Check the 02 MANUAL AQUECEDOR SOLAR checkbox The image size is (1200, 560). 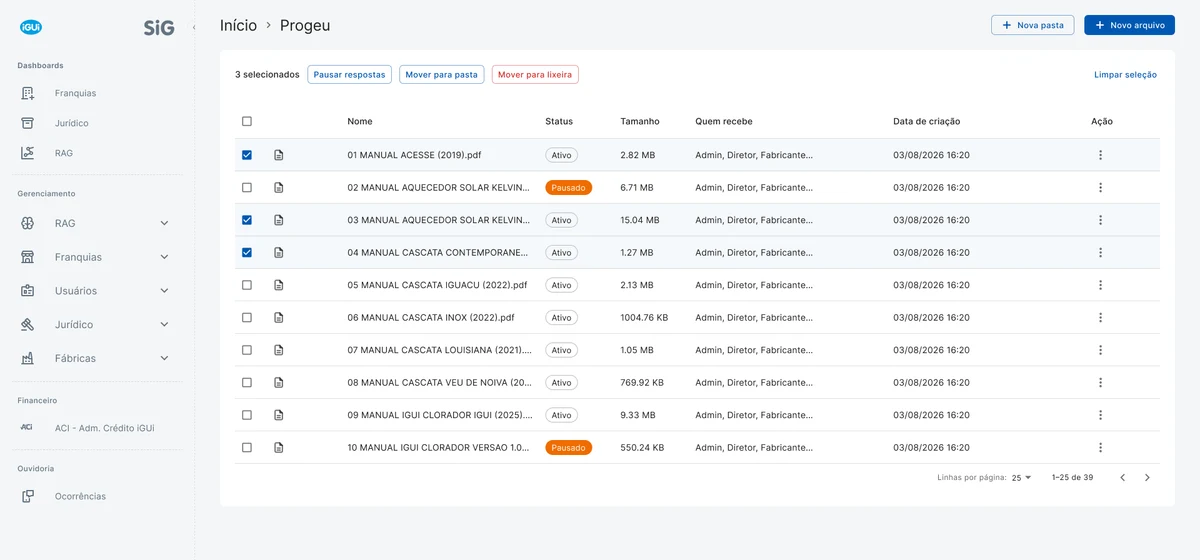click(247, 188)
